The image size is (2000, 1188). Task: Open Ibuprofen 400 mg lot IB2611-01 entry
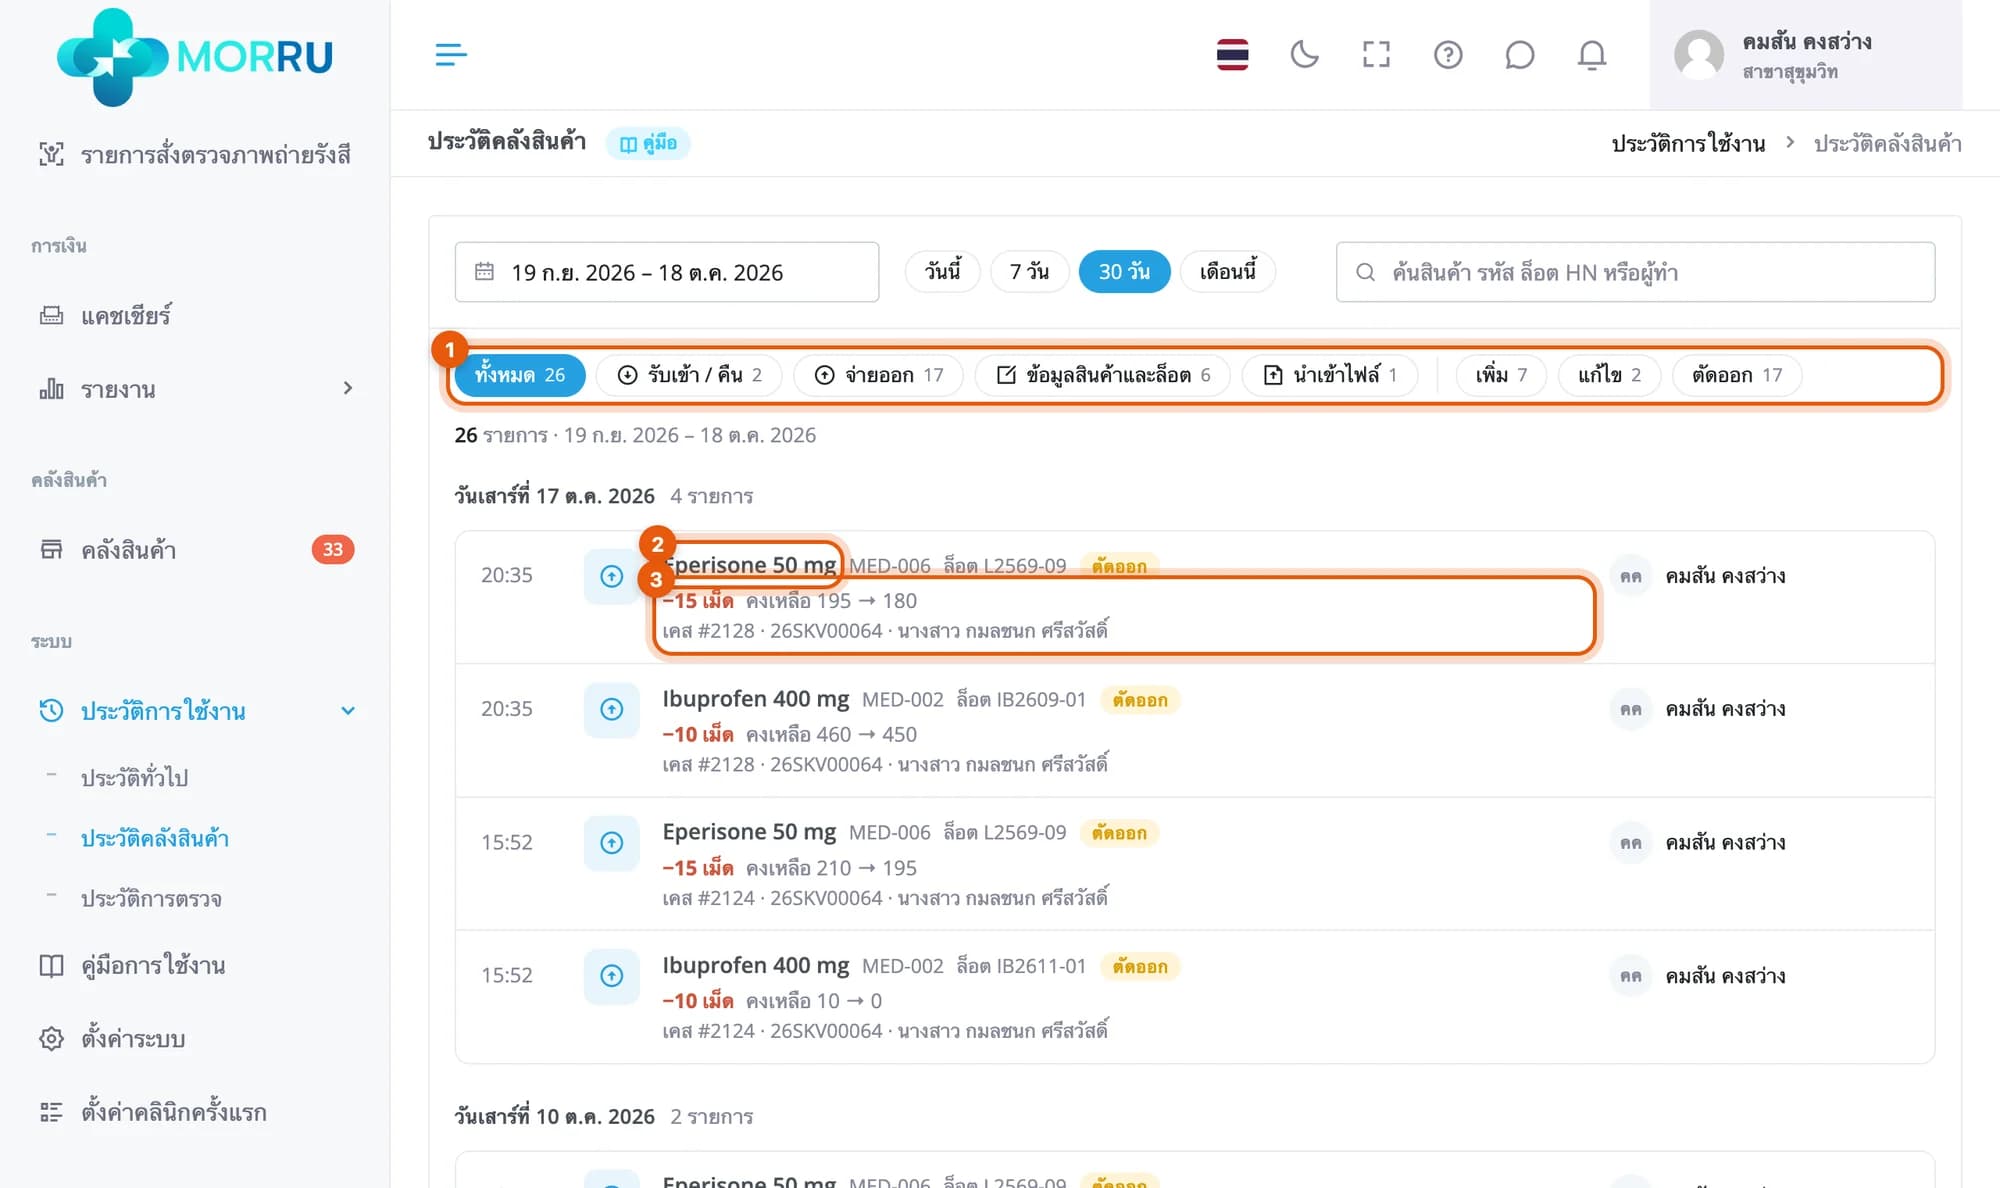click(1195, 997)
